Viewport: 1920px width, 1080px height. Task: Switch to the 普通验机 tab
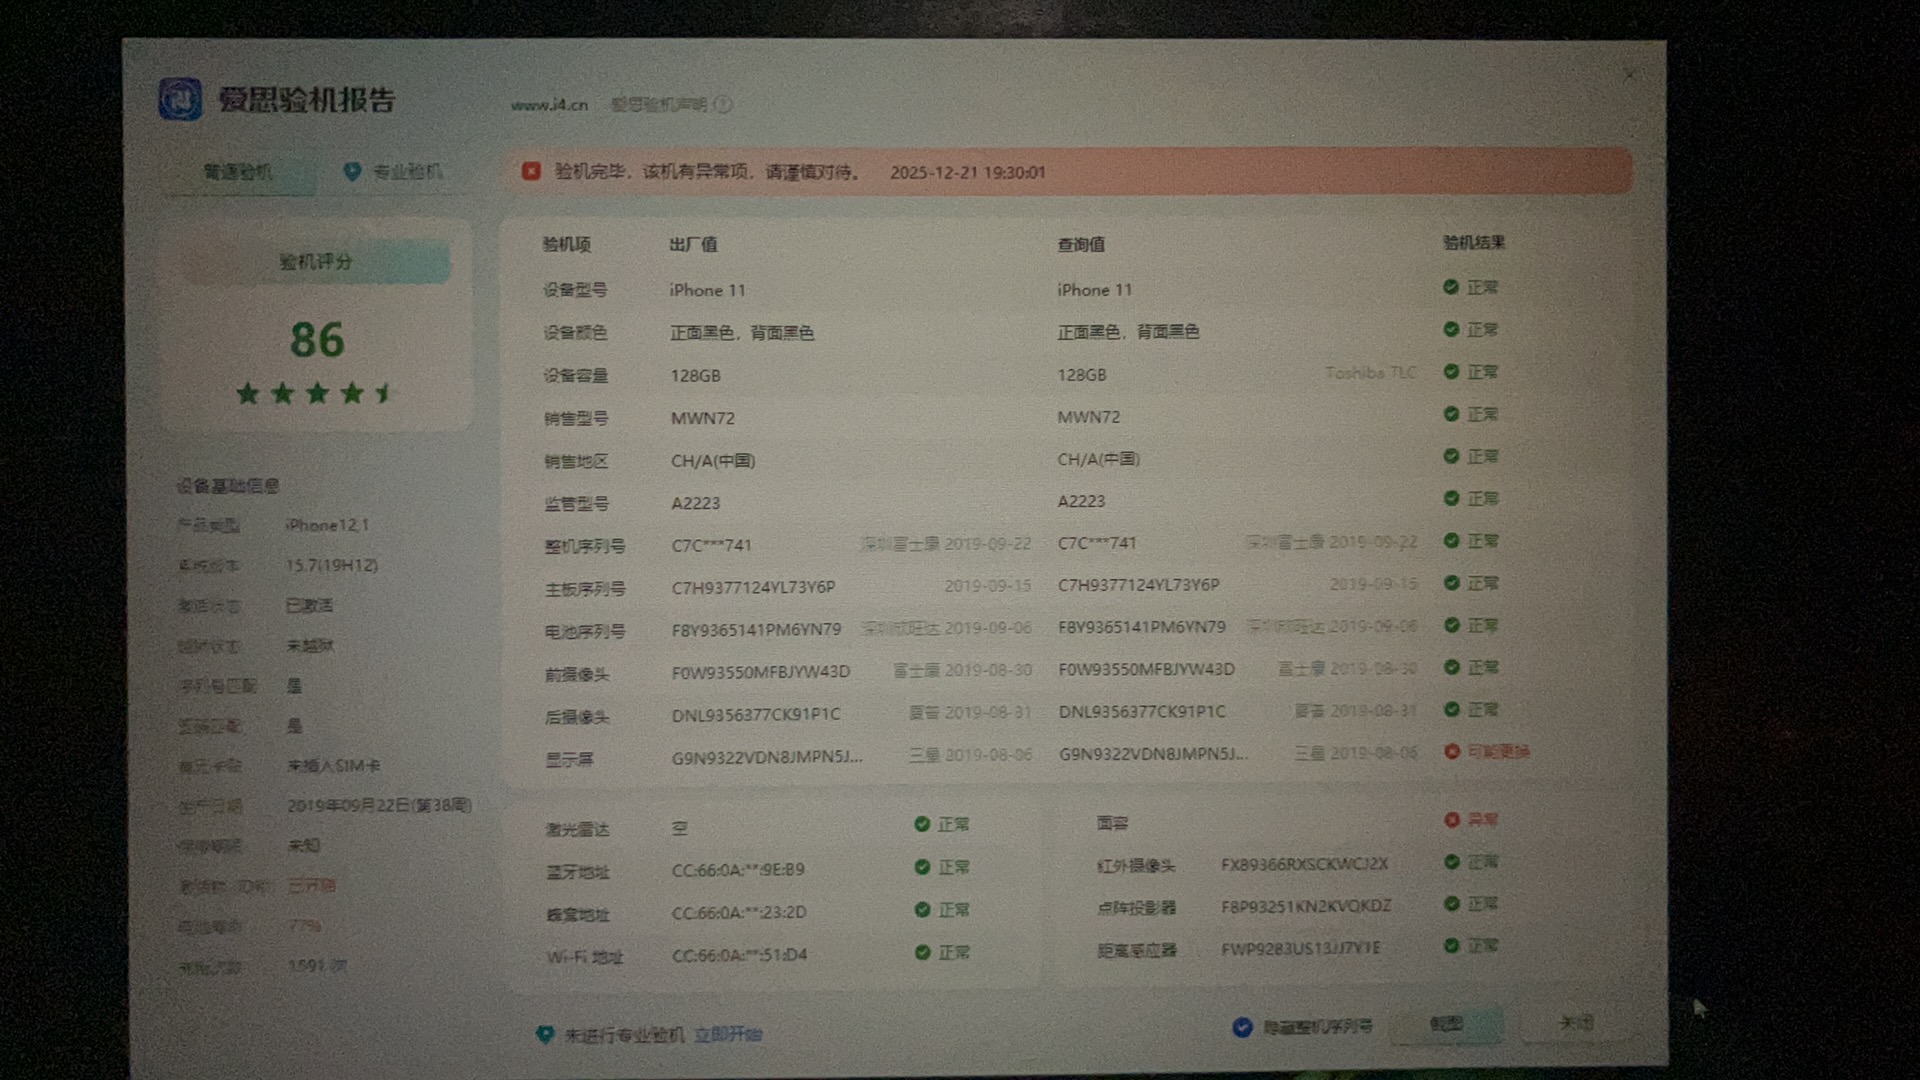238,172
